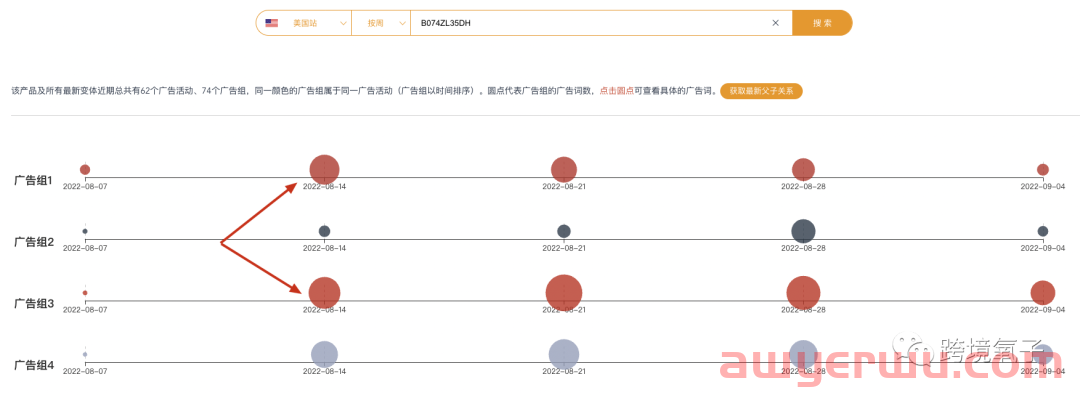
Task: Select 广告组2 bubble at 2022-08-14
Action: click(x=324, y=231)
